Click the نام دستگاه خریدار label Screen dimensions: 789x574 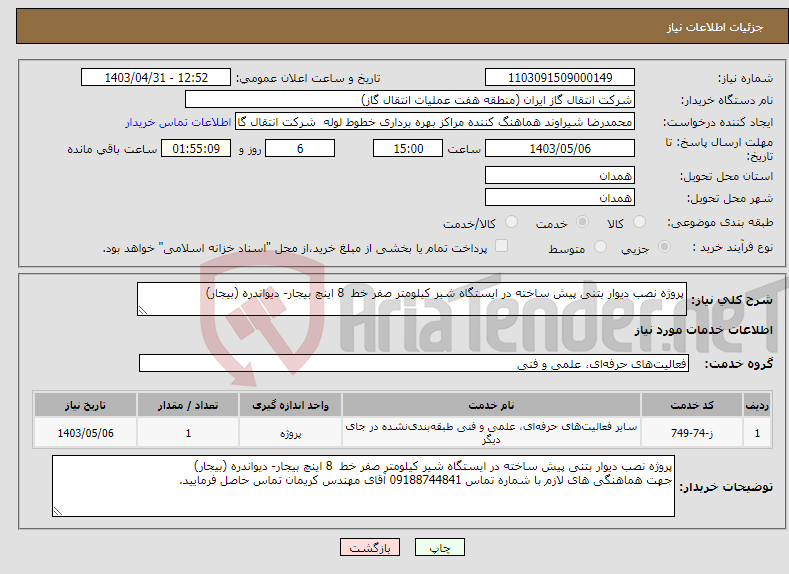coord(727,100)
